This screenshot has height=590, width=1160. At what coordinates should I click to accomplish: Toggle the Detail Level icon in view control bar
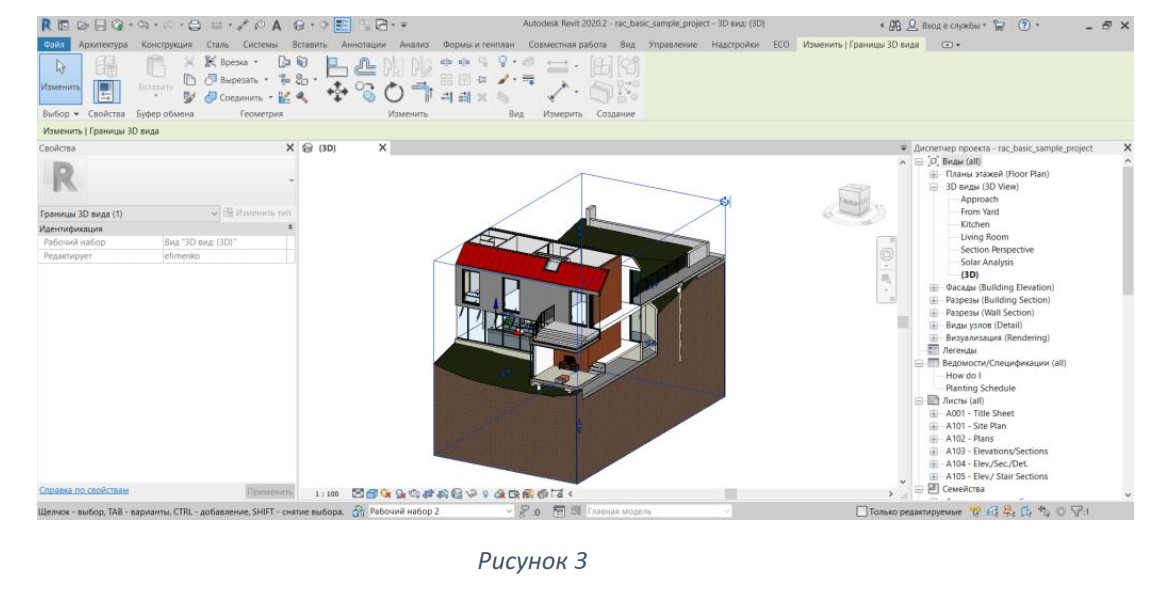(359, 494)
